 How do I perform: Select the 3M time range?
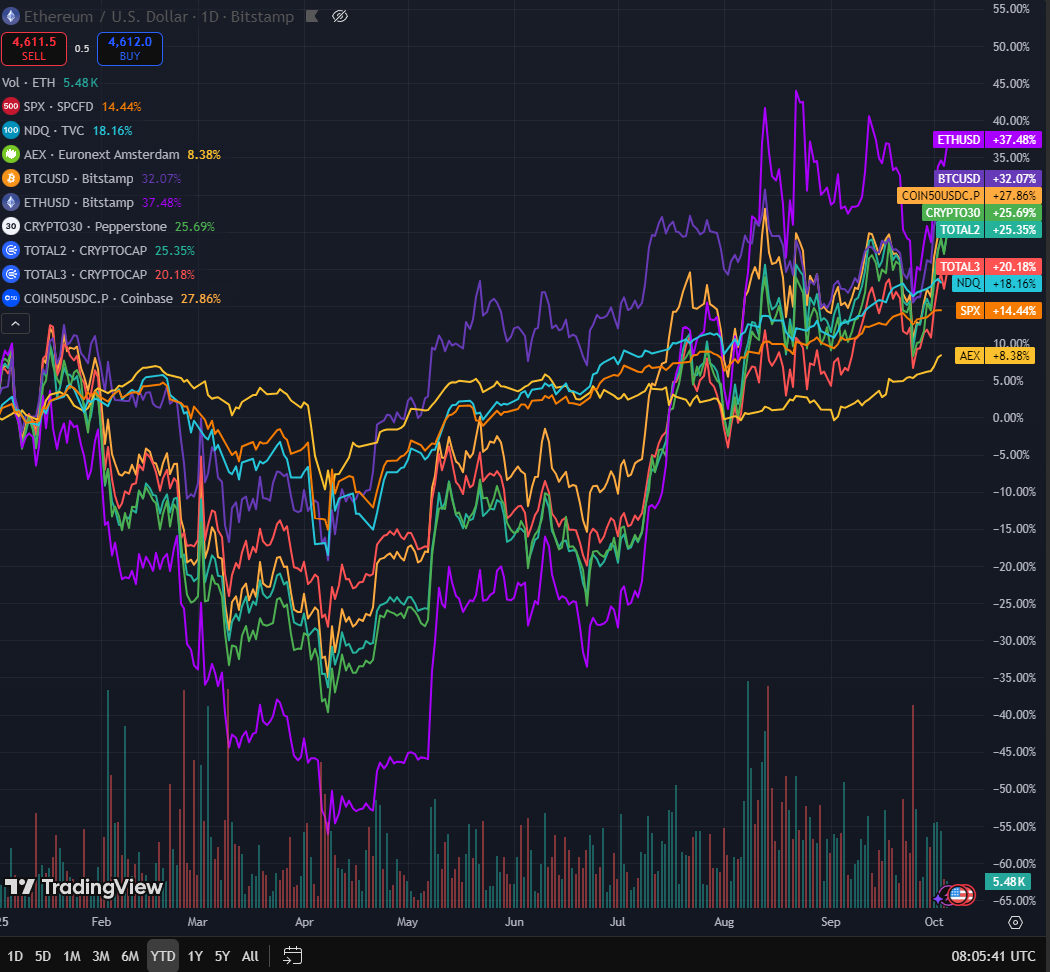point(101,956)
